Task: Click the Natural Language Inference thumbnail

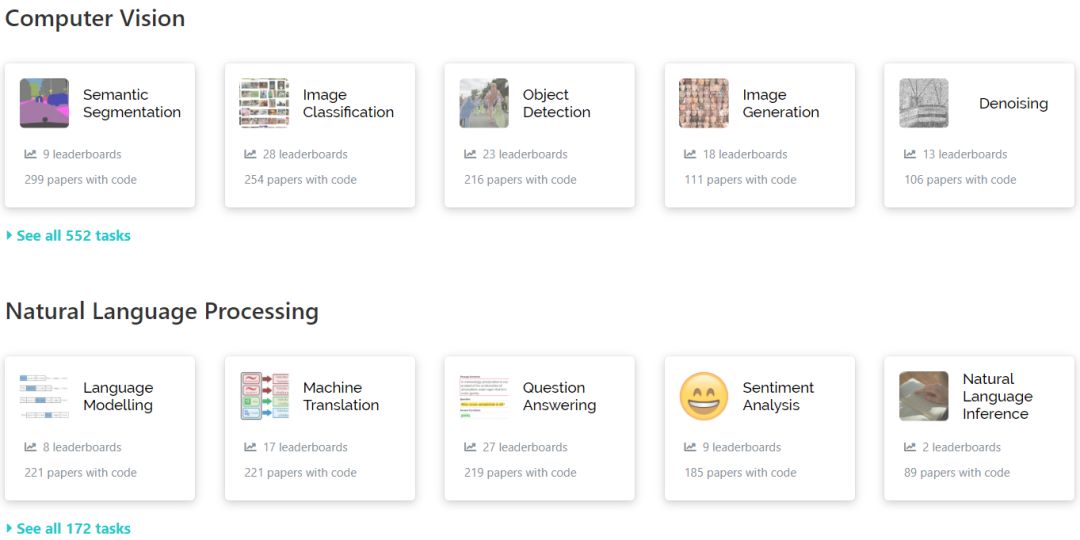Action: click(923, 396)
